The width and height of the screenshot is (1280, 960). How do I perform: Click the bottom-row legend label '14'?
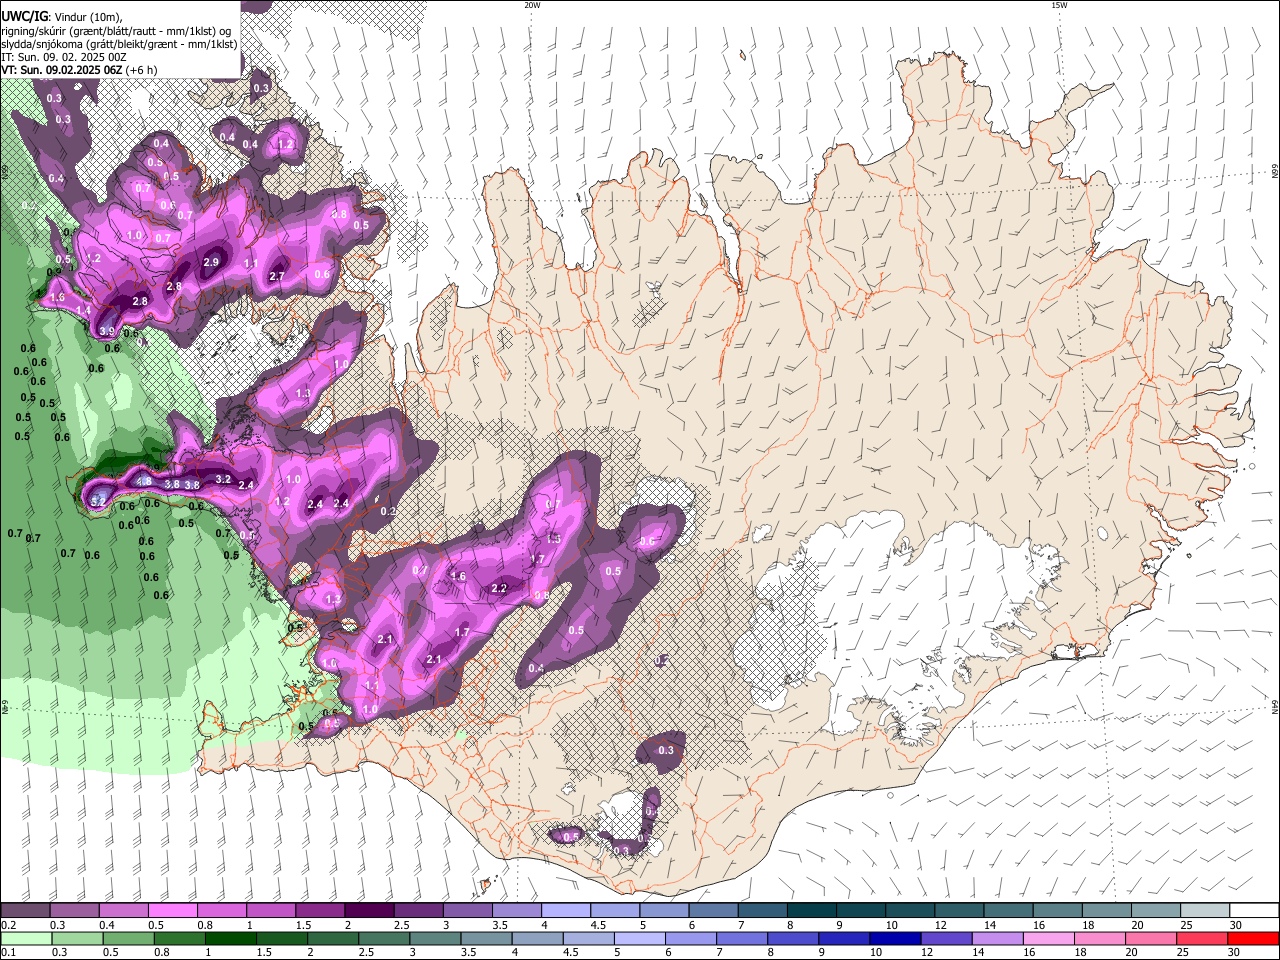pos(978,952)
